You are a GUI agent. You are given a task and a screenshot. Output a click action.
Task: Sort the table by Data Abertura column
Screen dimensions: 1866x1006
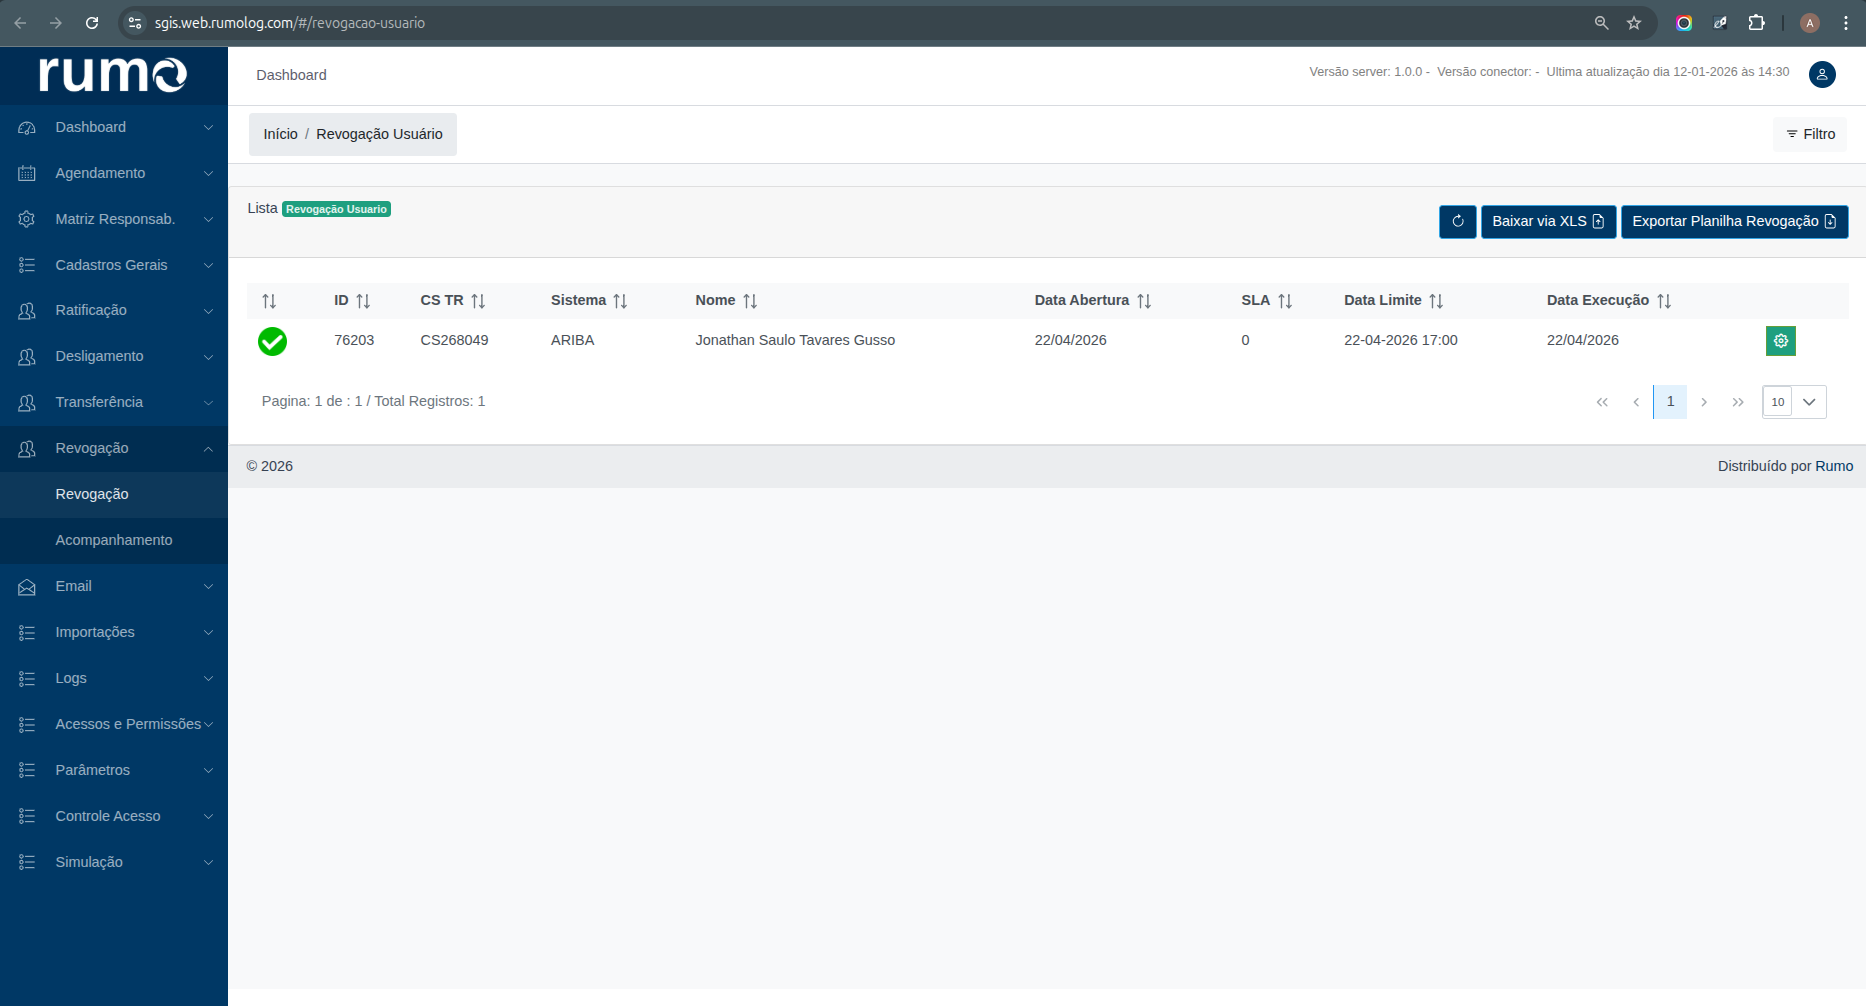point(1144,301)
